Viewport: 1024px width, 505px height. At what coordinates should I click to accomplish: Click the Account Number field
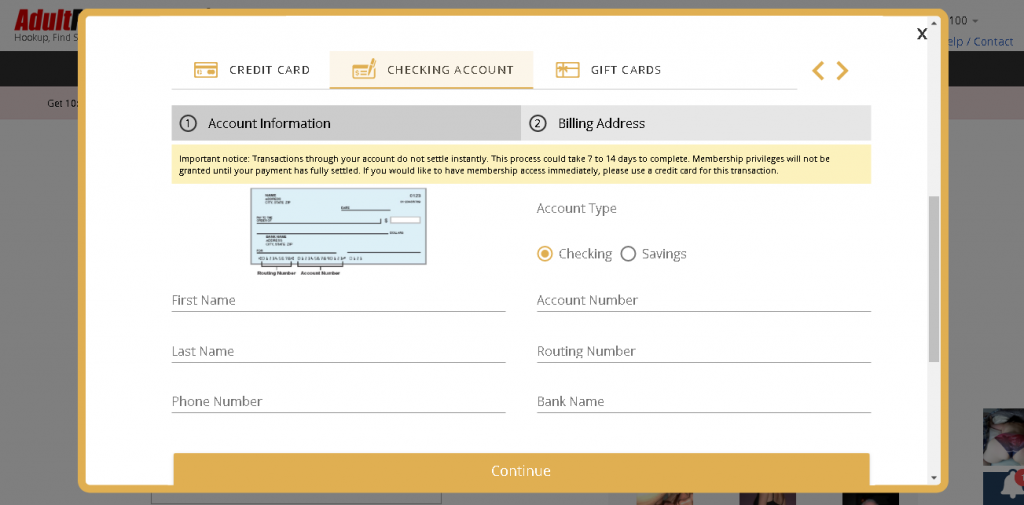[703, 300]
